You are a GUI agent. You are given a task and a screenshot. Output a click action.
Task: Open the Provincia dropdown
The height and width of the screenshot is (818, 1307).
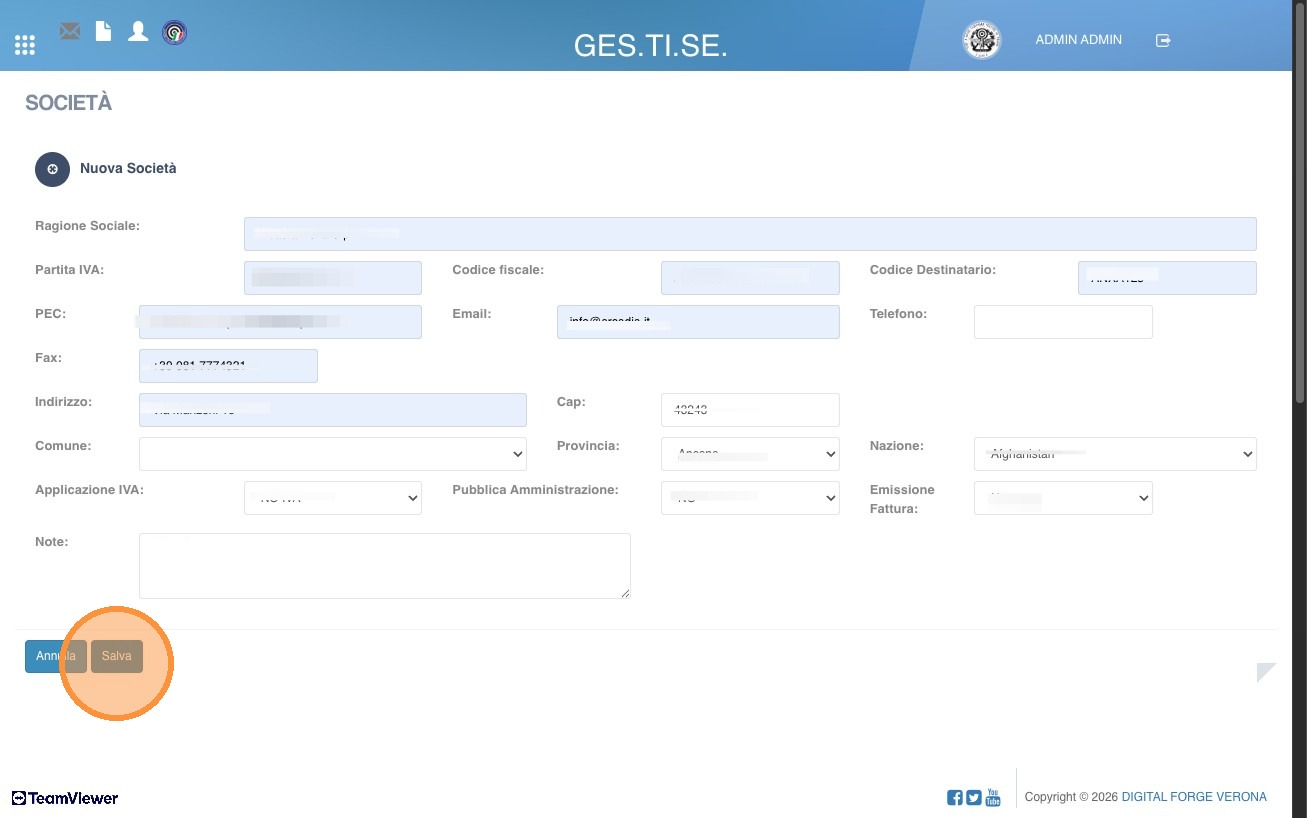[750, 454]
